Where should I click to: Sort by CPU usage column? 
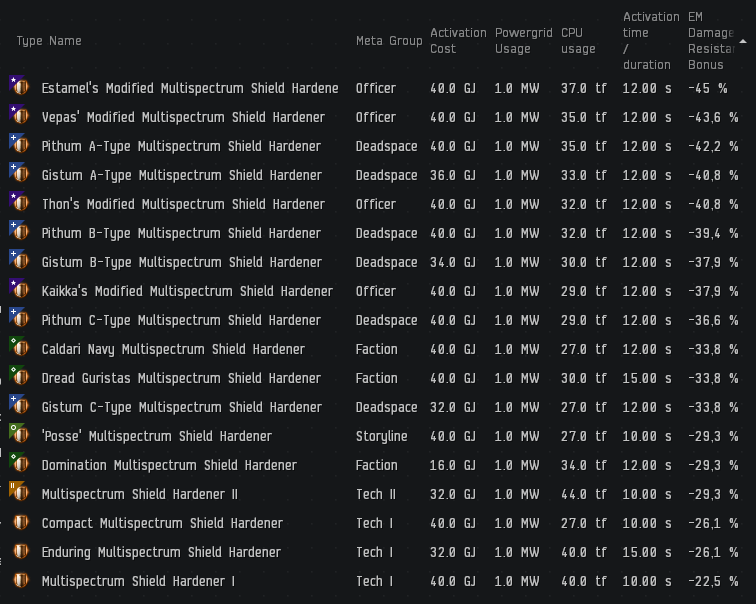(578, 41)
